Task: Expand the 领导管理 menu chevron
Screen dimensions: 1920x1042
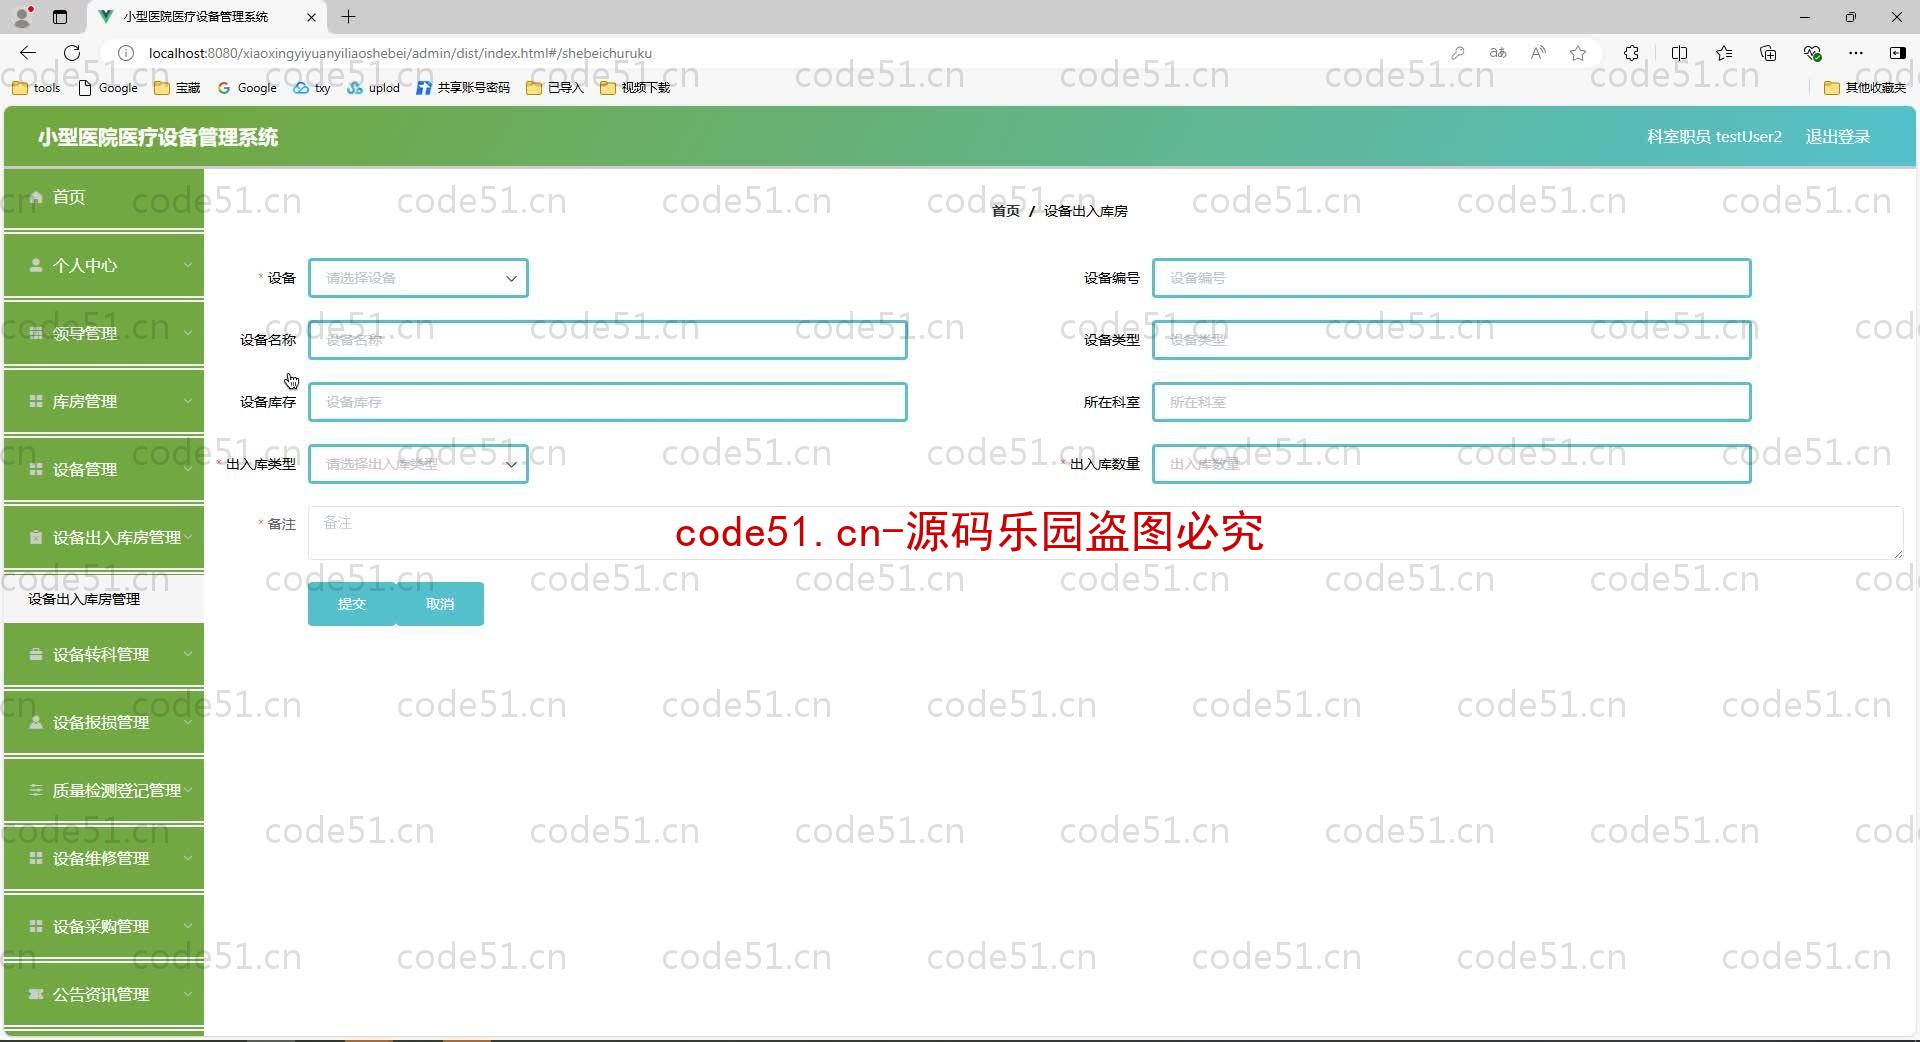Action: coord(187,333)
